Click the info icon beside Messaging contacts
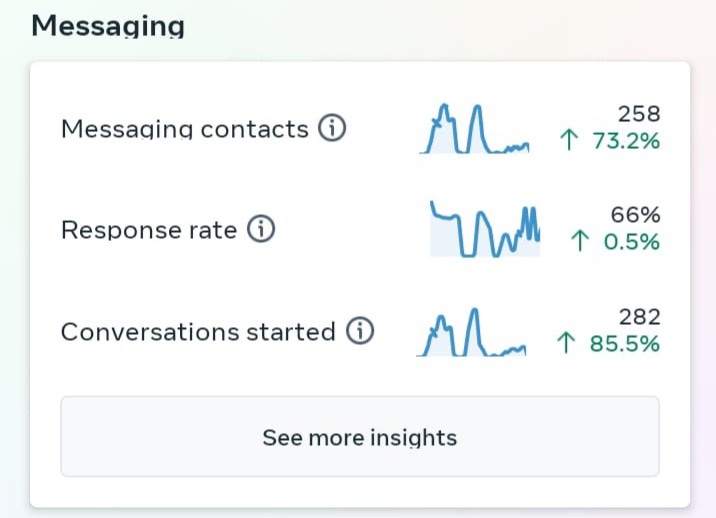Screen dimensions: 716x518 tap(332, 129)
